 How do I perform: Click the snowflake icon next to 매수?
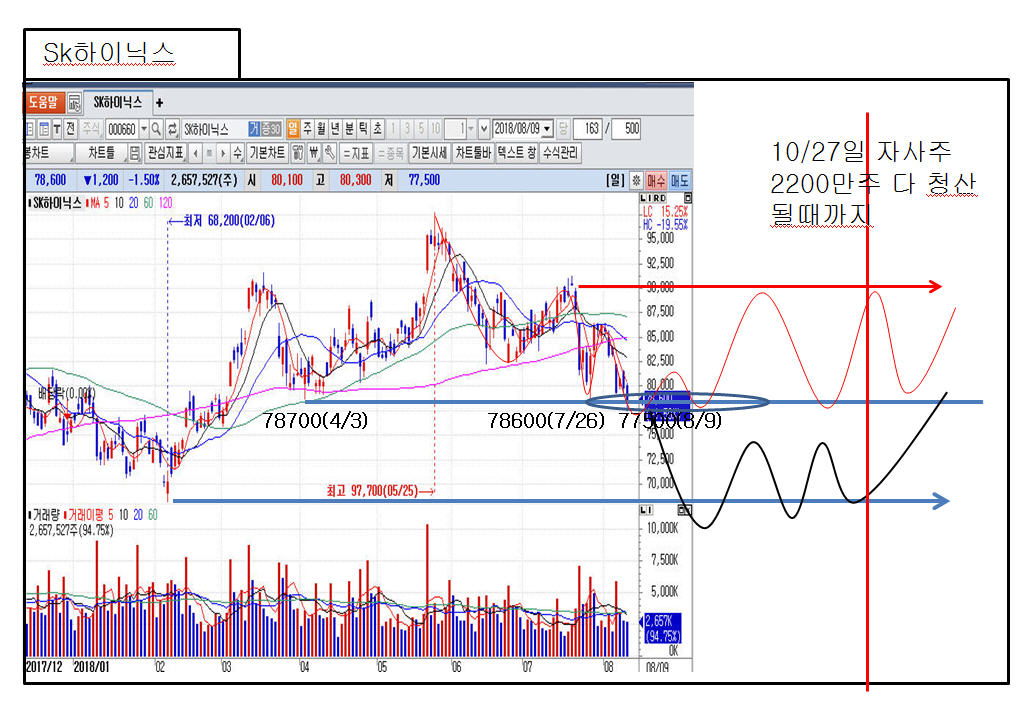tap(636, 180)
